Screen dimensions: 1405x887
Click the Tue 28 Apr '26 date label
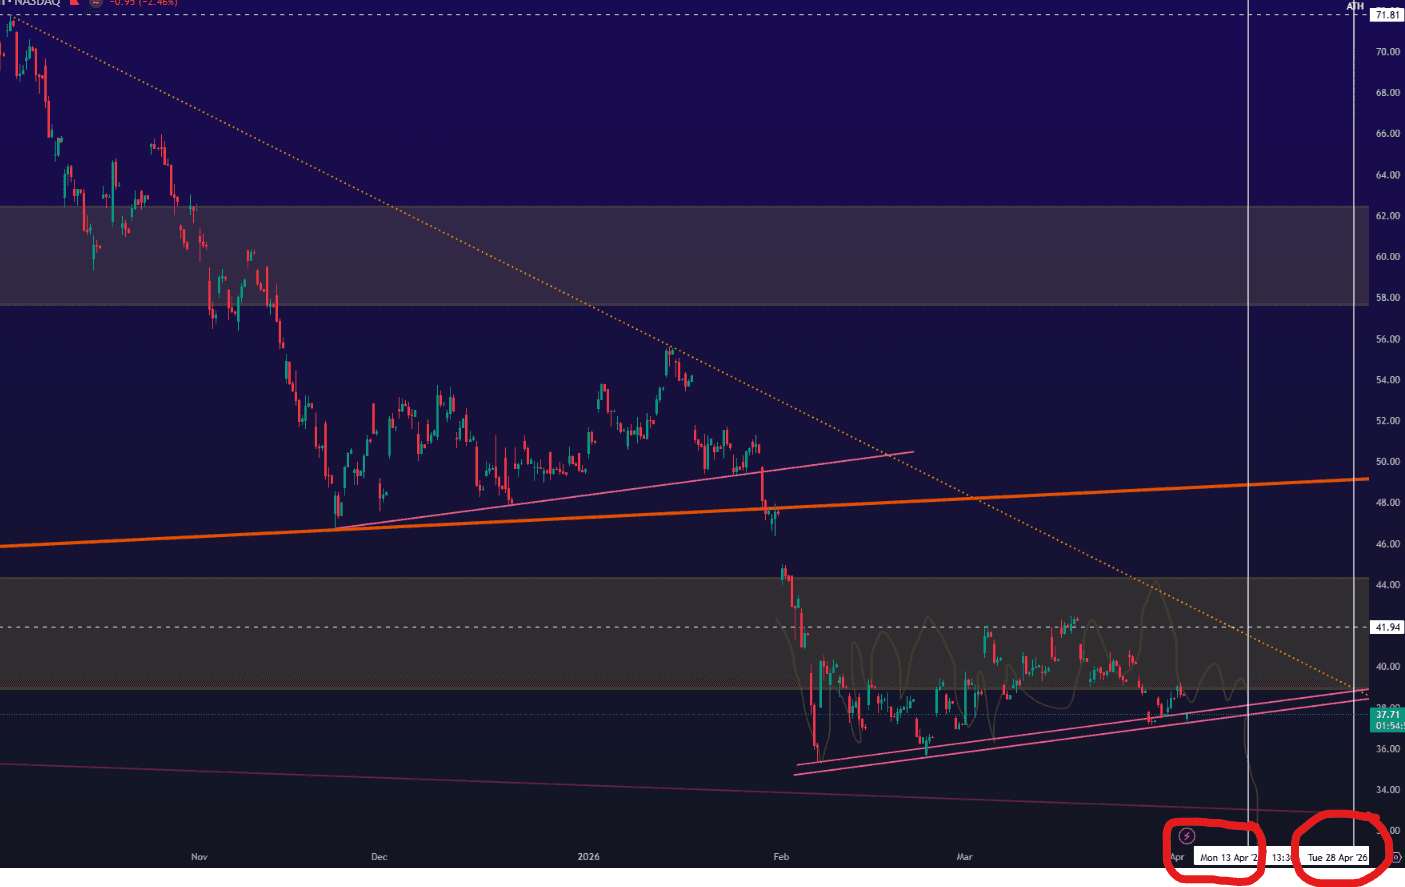tap(1336, 857)
